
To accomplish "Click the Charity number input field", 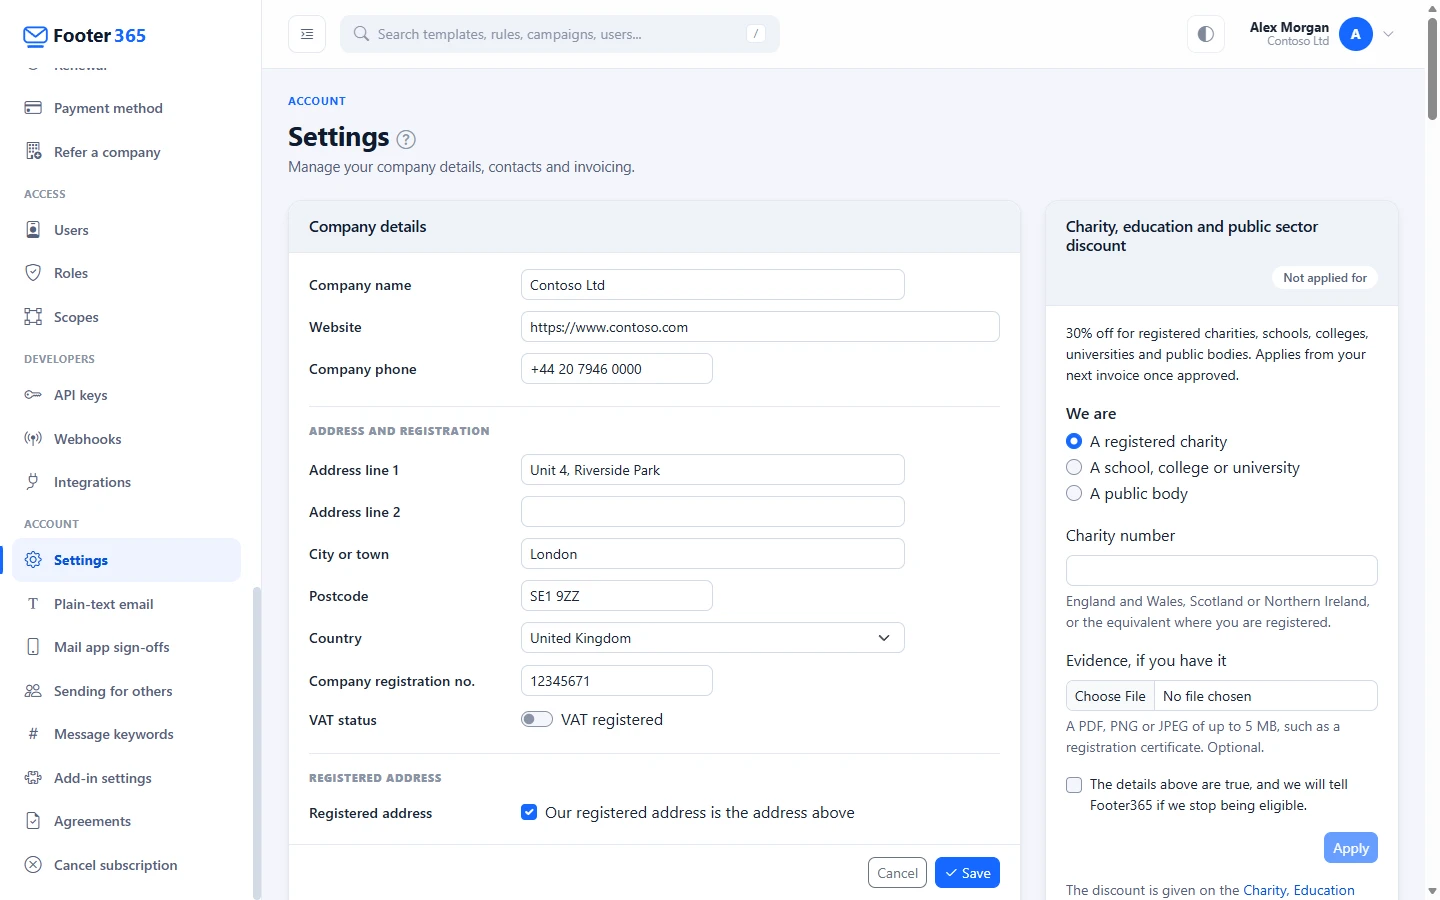I will (x=1222, y=570).
